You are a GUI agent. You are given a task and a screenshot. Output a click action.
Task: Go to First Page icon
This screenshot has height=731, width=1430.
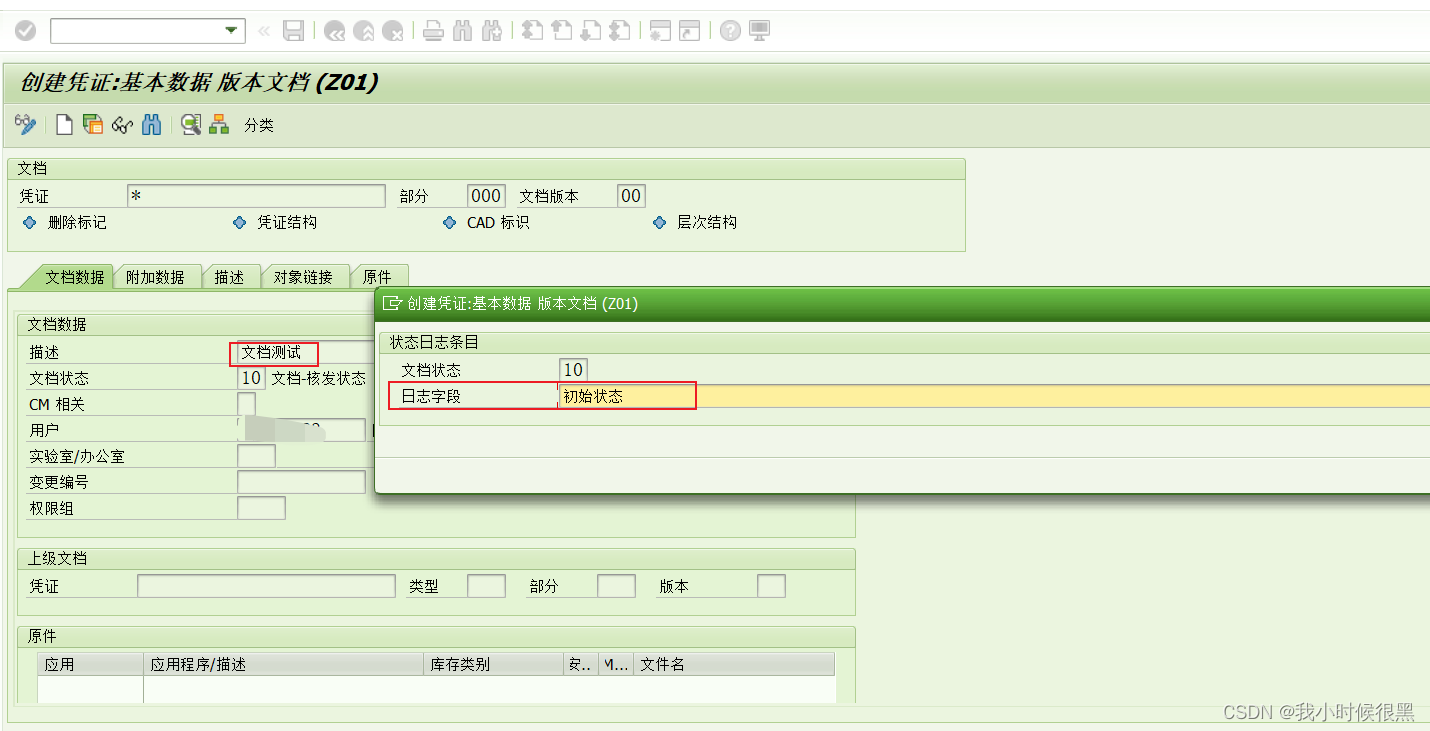[533, 31]
